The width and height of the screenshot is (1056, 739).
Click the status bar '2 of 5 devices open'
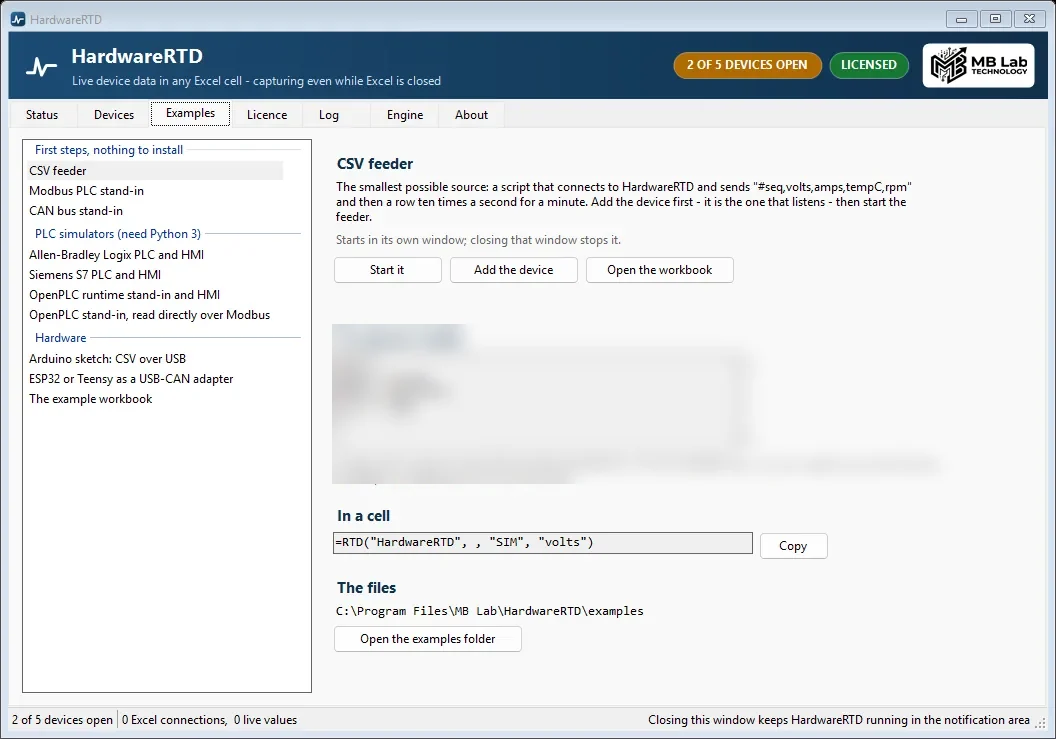click(62, 719)
